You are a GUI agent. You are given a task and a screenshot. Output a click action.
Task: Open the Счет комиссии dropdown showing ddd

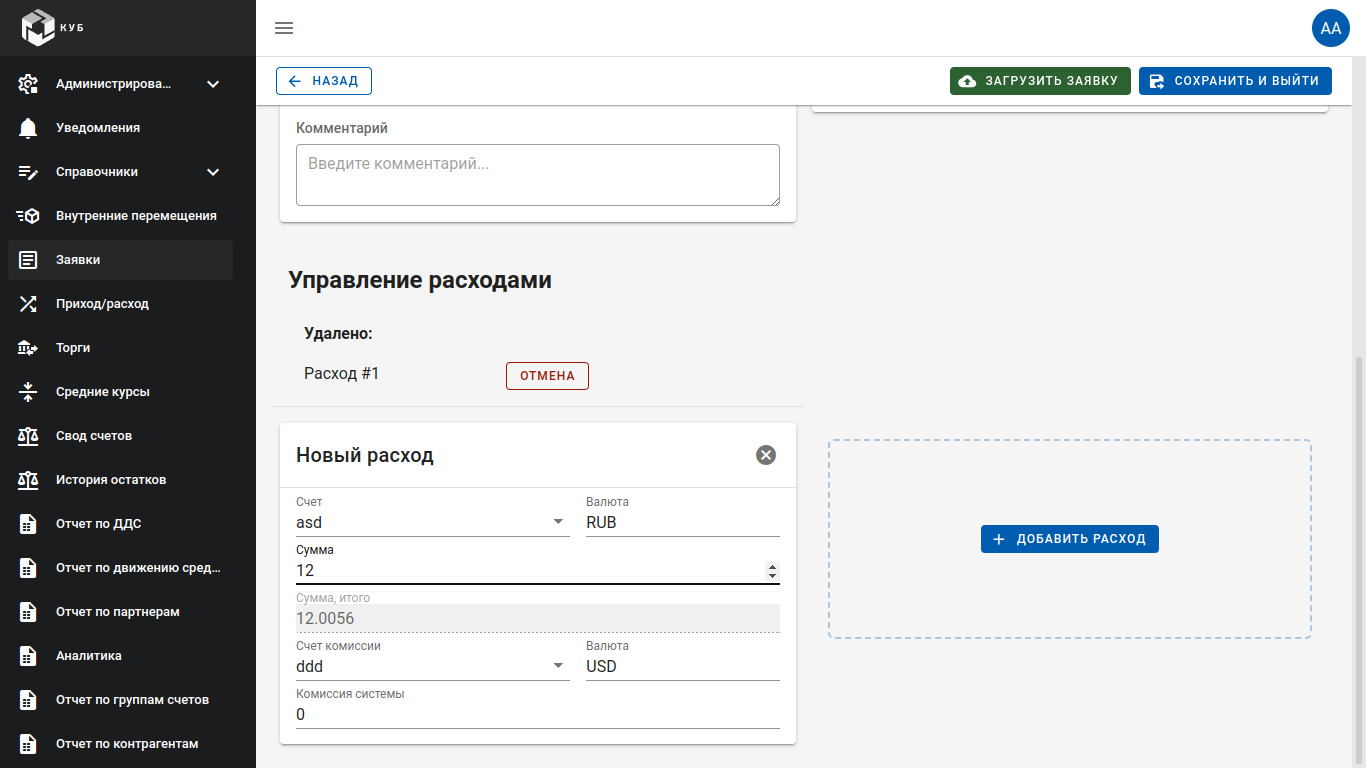pyautogui.click(x=433, y=666)
